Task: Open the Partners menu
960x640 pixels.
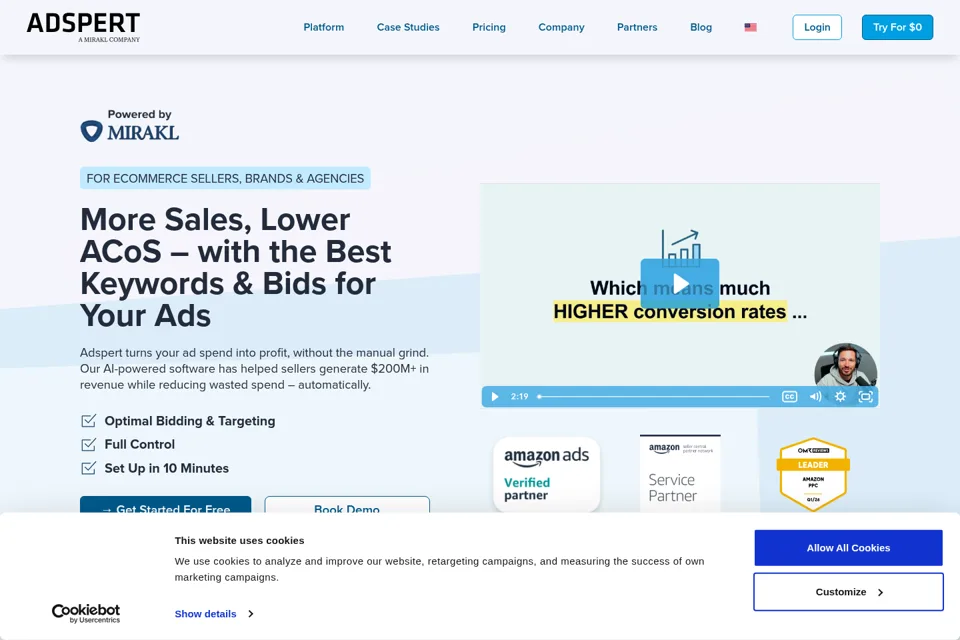Action: pyautogui.click(x=637, y=27)
